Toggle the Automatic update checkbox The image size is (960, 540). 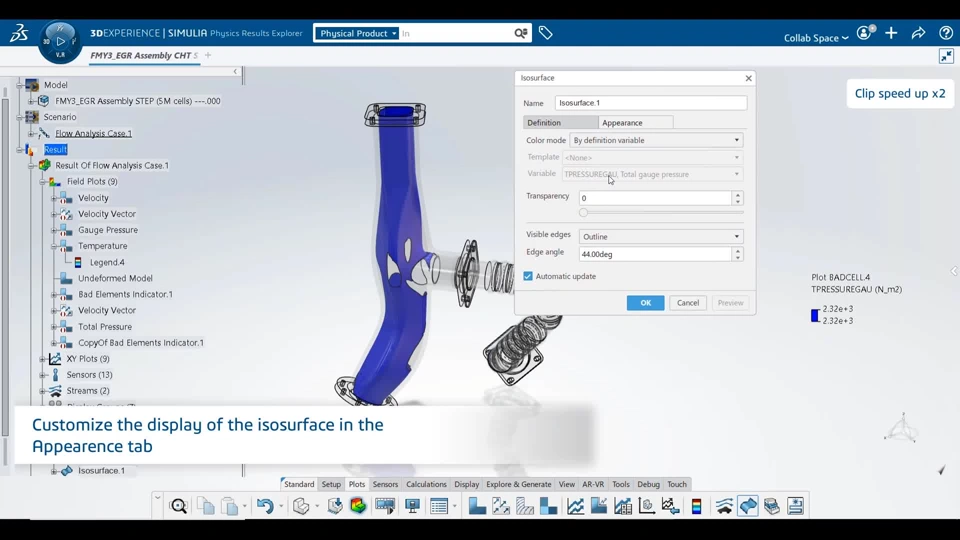coord(528,276)
